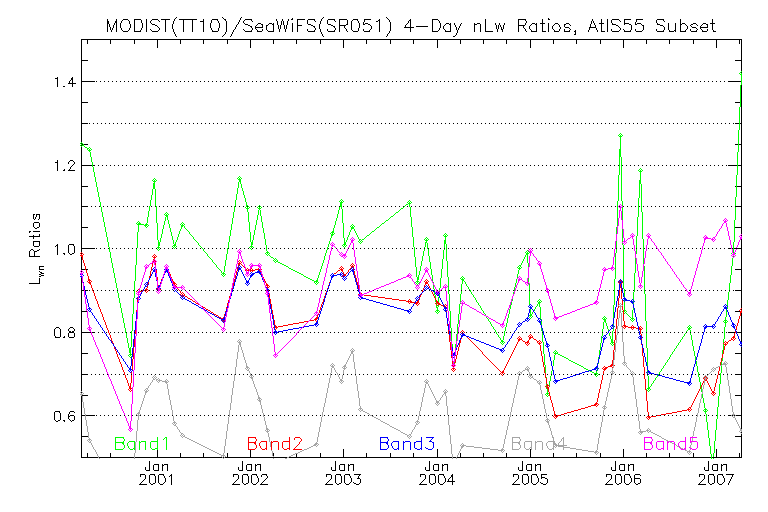Click the Jan 2006 x-axis label

(623, 473)
